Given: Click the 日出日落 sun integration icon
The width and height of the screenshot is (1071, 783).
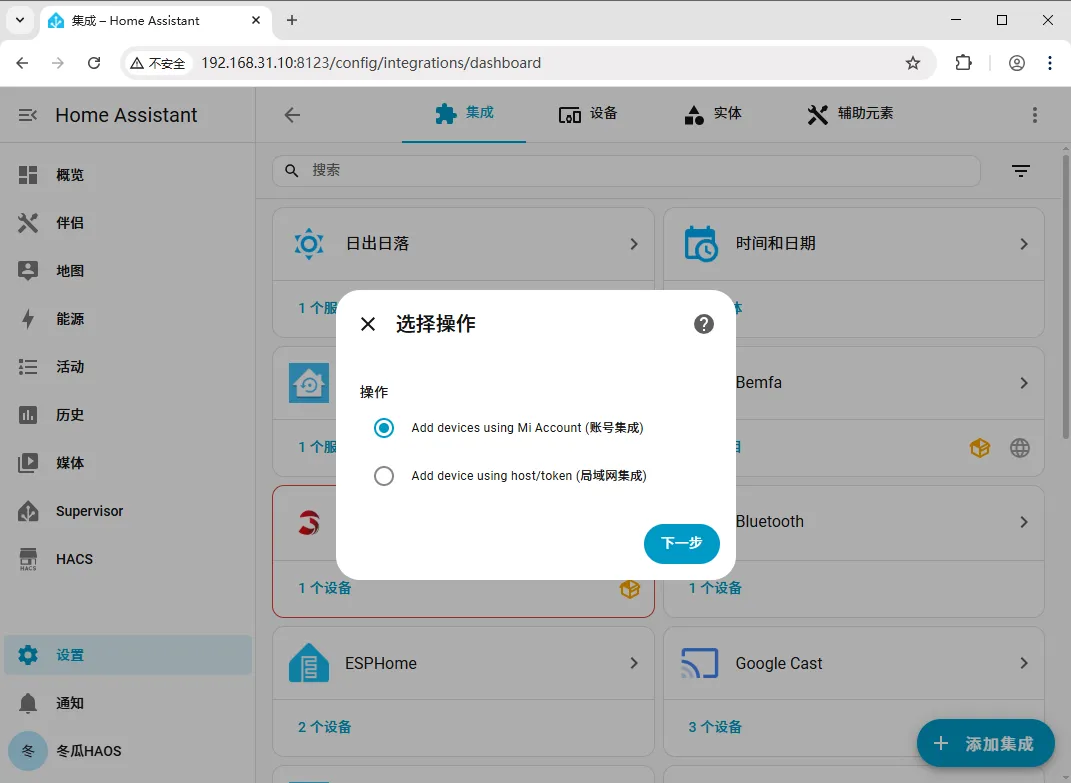Looking at the screenshot, I should [x=309, y=243].
